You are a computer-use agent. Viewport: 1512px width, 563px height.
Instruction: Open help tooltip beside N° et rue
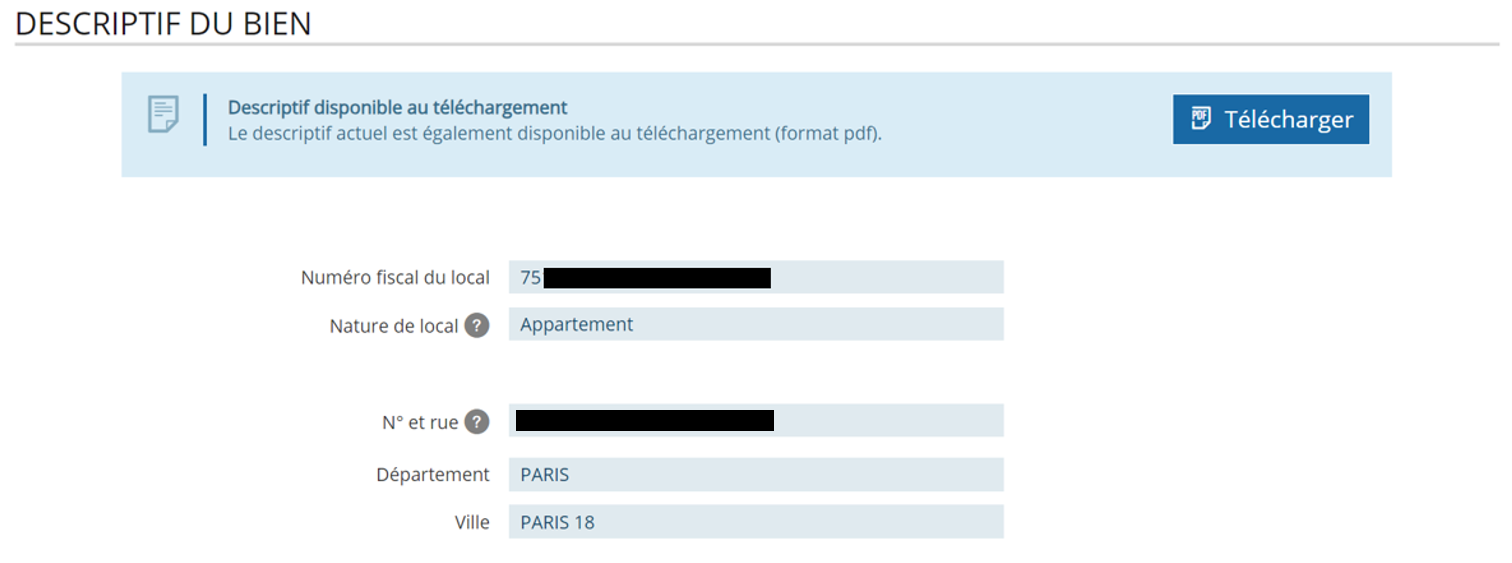click(477, 422)
